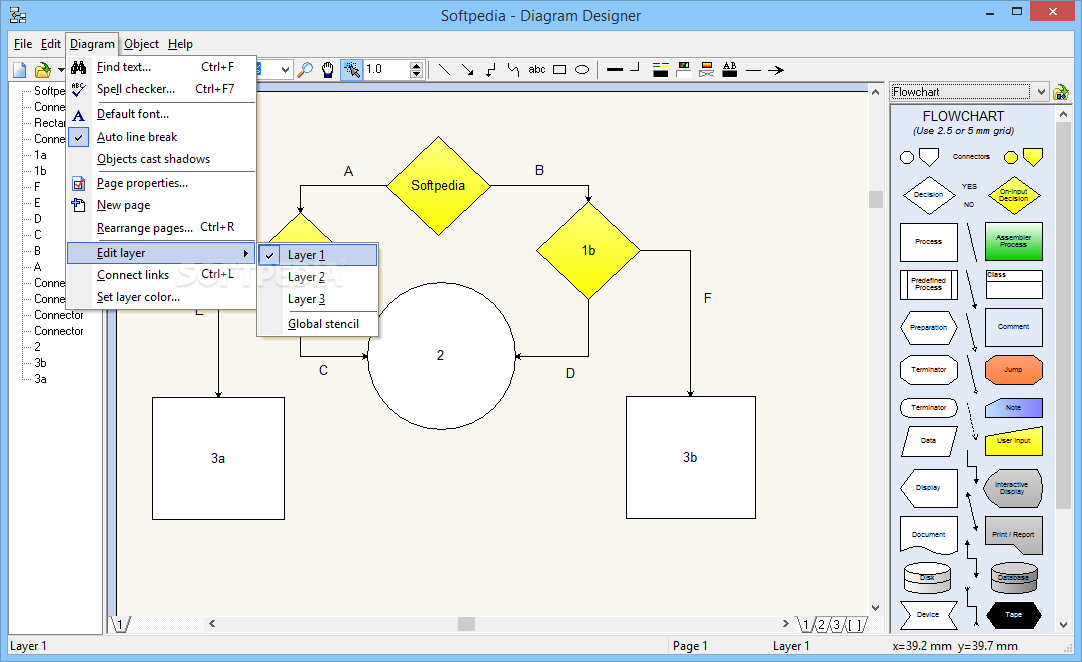Switch to layer tab 2 at bottom right

point(821,625)
